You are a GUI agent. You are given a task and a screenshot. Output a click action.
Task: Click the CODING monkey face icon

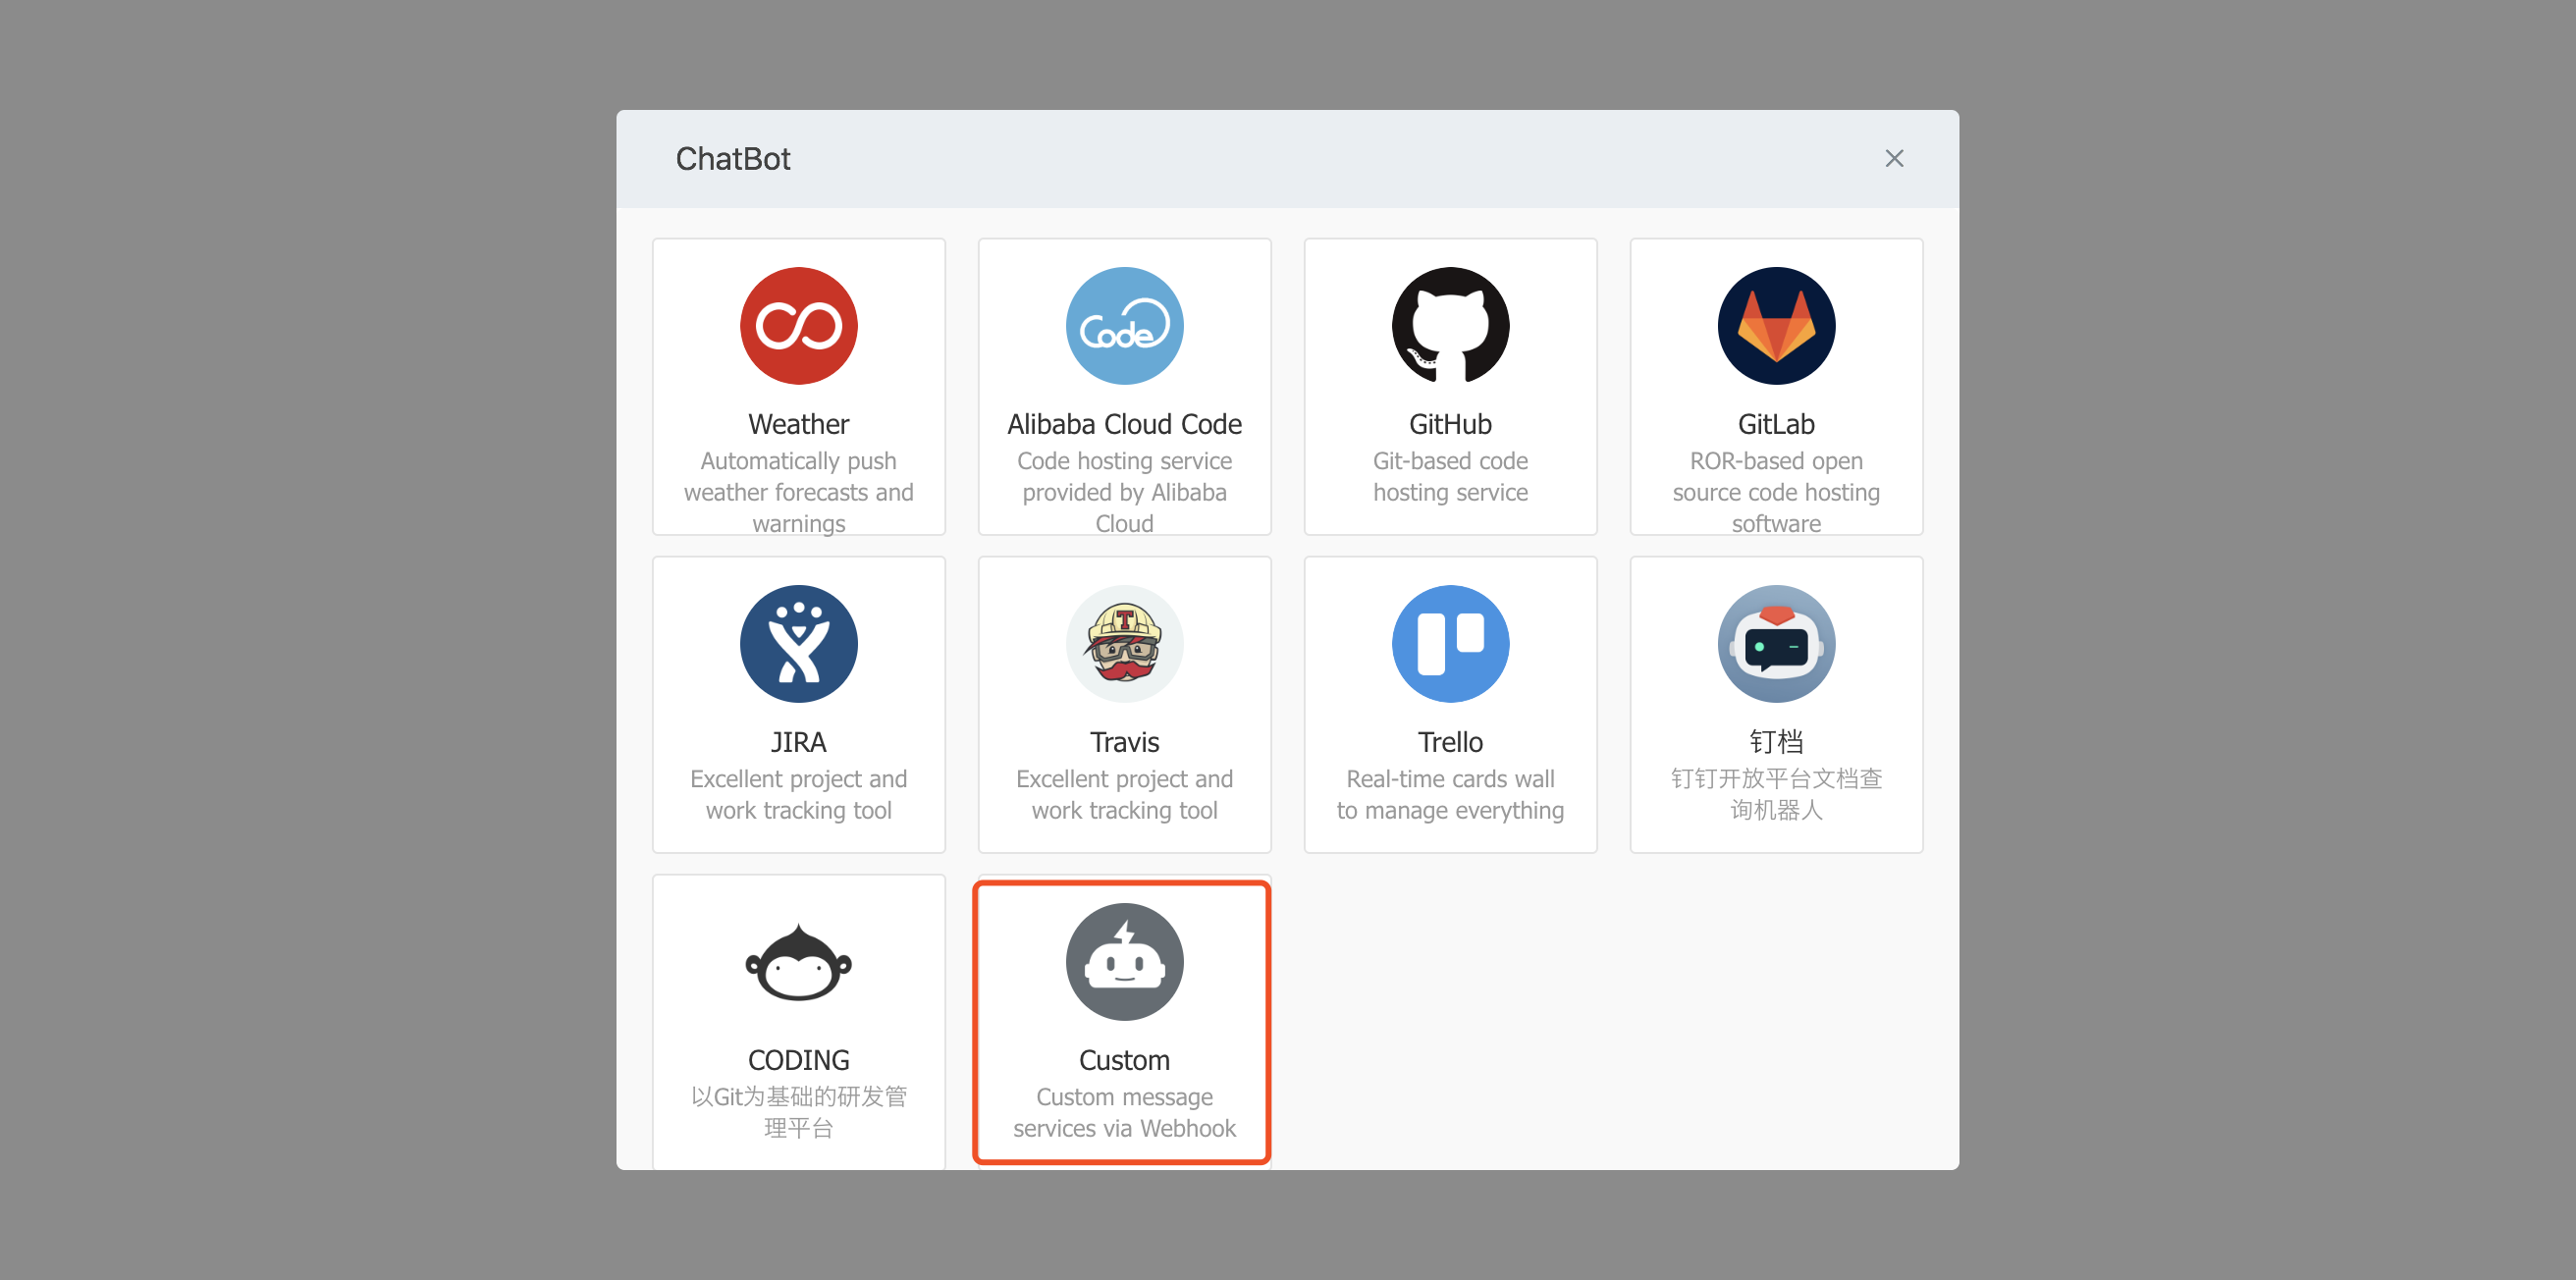coord(798,961)
